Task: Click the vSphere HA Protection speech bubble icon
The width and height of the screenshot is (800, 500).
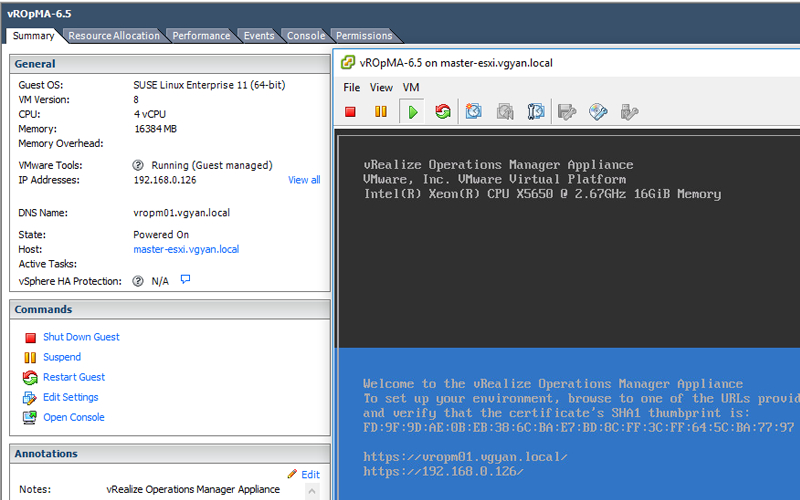Action: click(185, 280)
